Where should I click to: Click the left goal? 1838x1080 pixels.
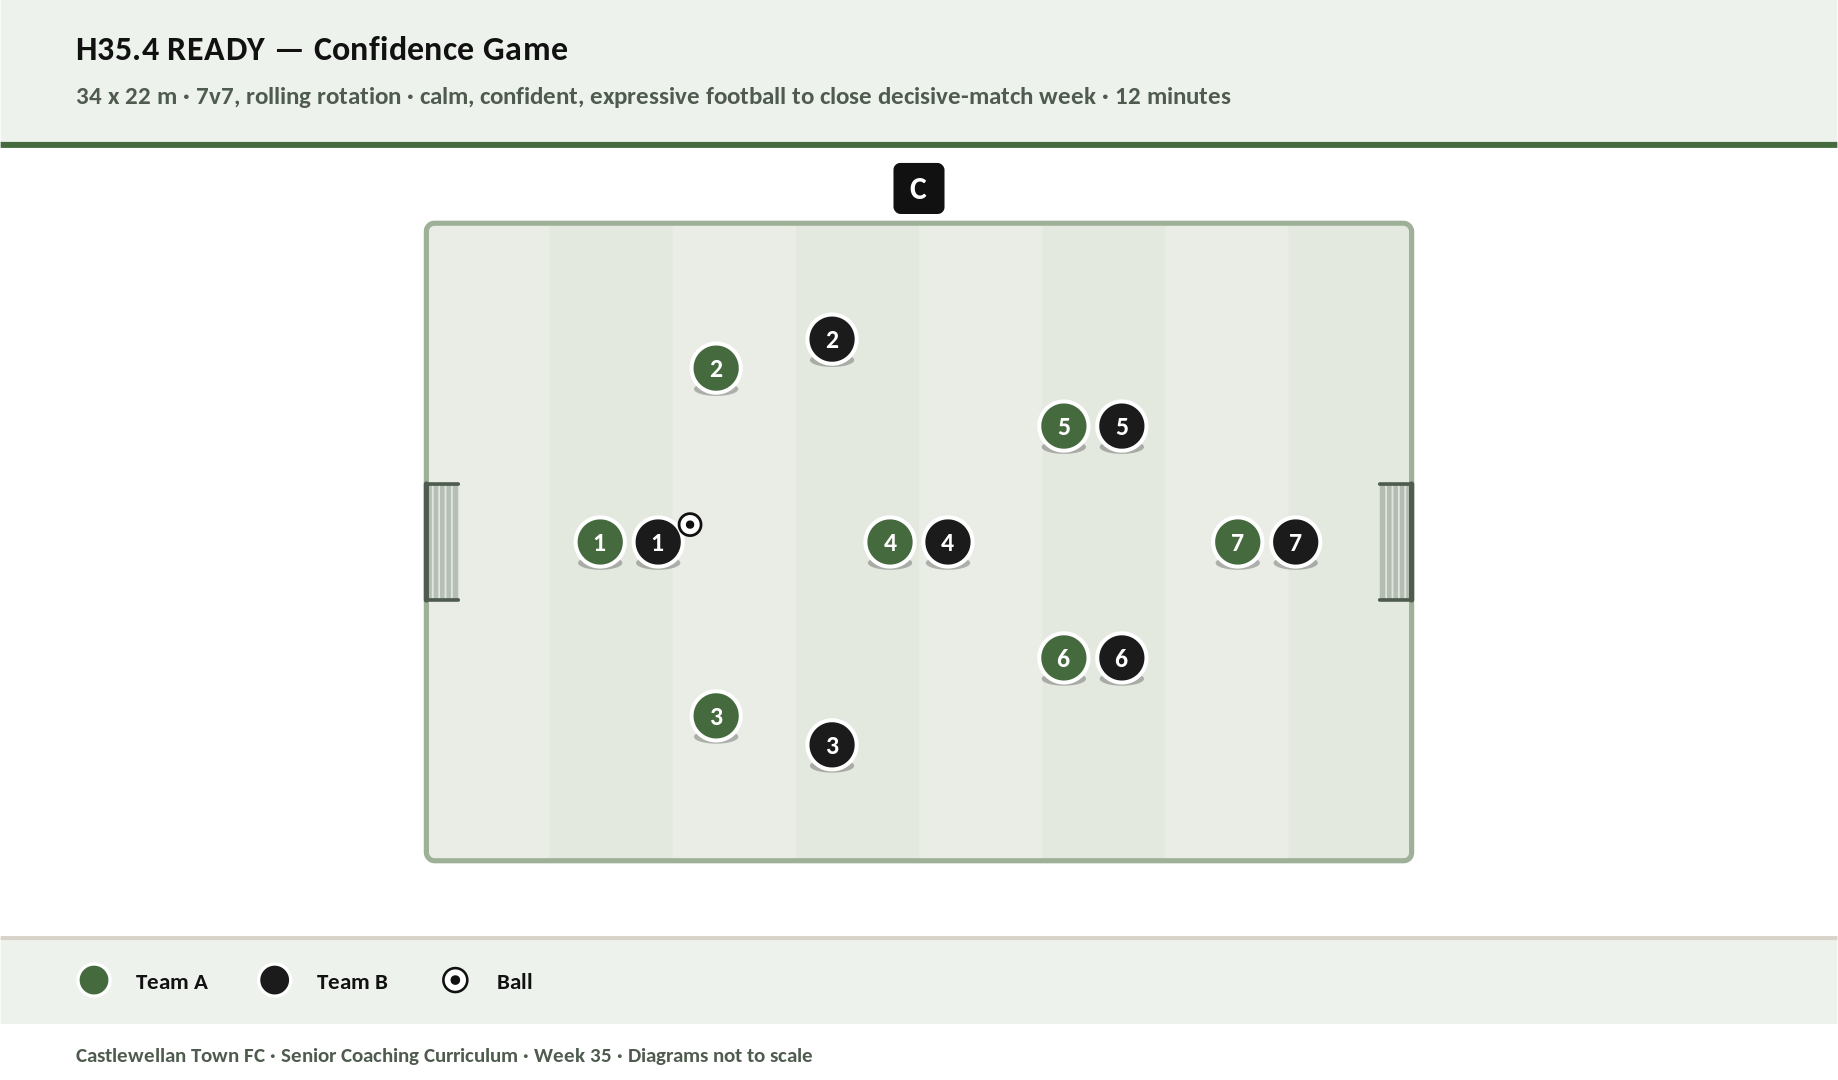[442, 542]
